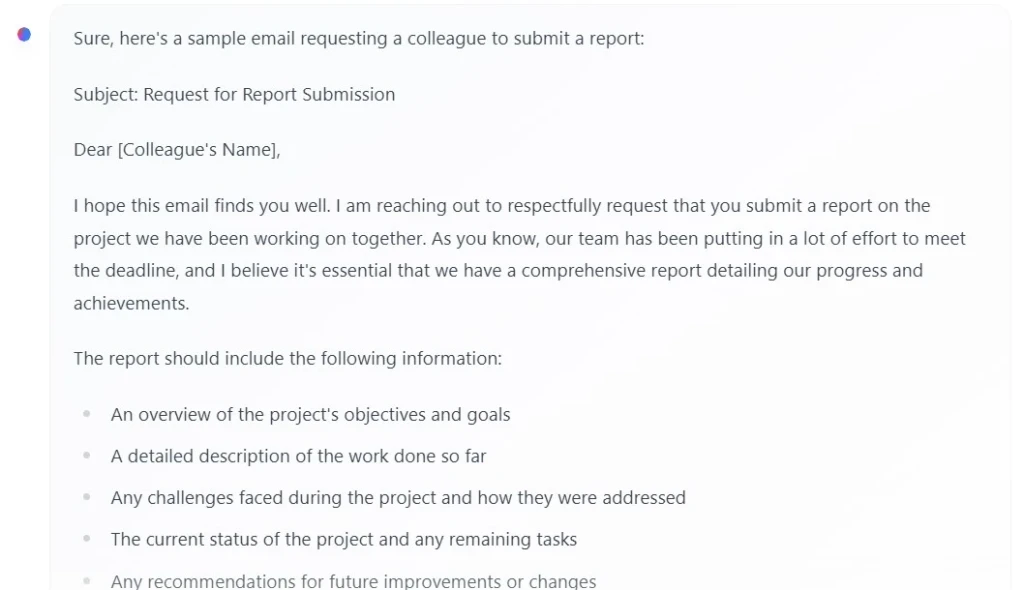Click the '[Colleague's Name]' placeholder text
Viewport: 1024px width, 590px height.
point(197,150)
